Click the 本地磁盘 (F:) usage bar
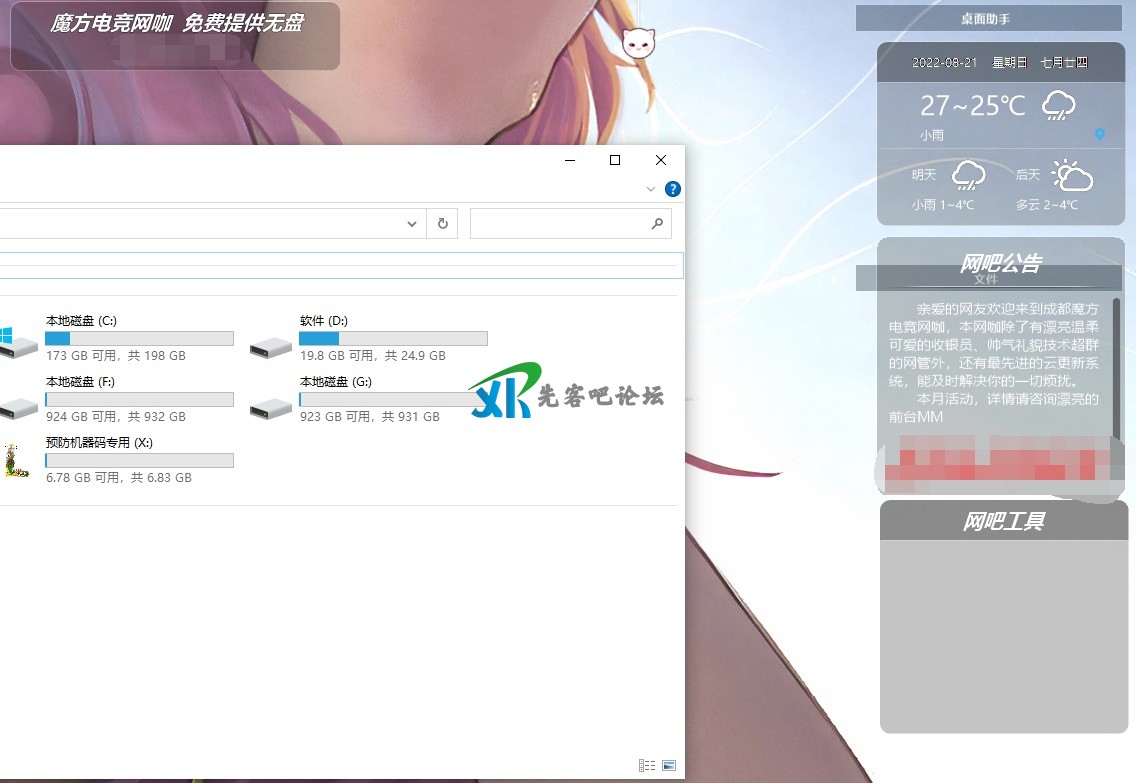This screenshot has height=783, width=1136. click(x=139, y=400)
